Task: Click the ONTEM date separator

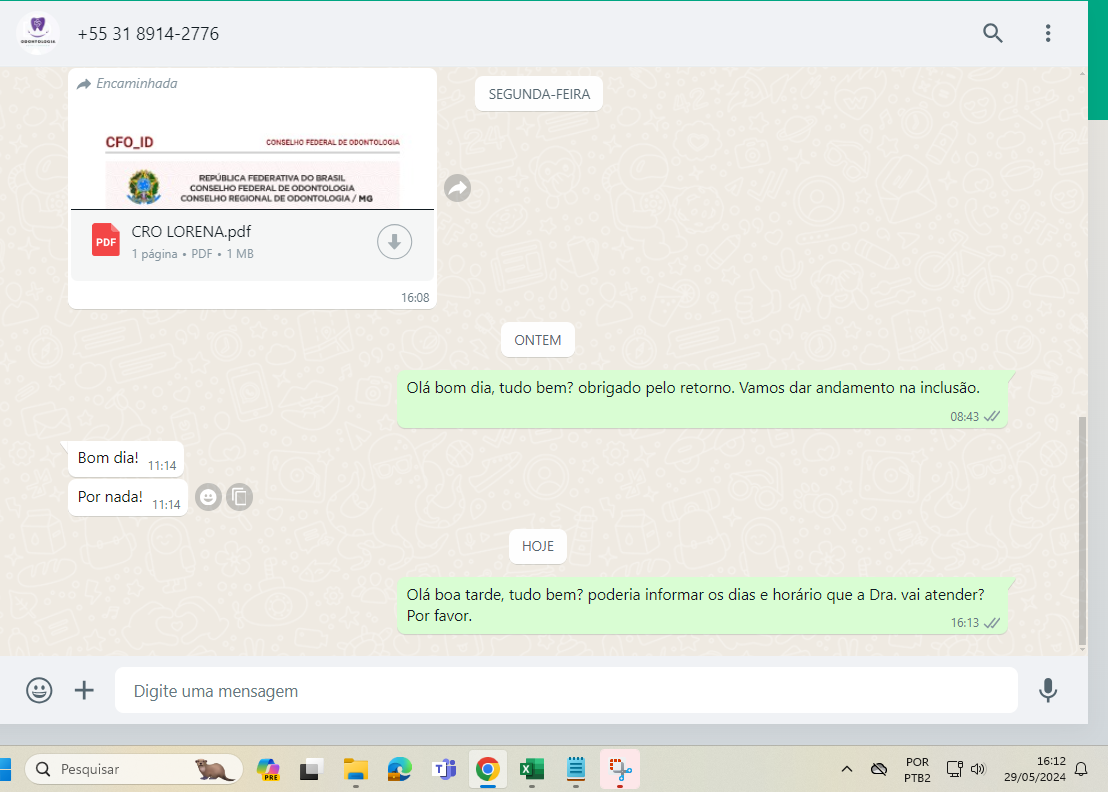Action: pos(538,340)
